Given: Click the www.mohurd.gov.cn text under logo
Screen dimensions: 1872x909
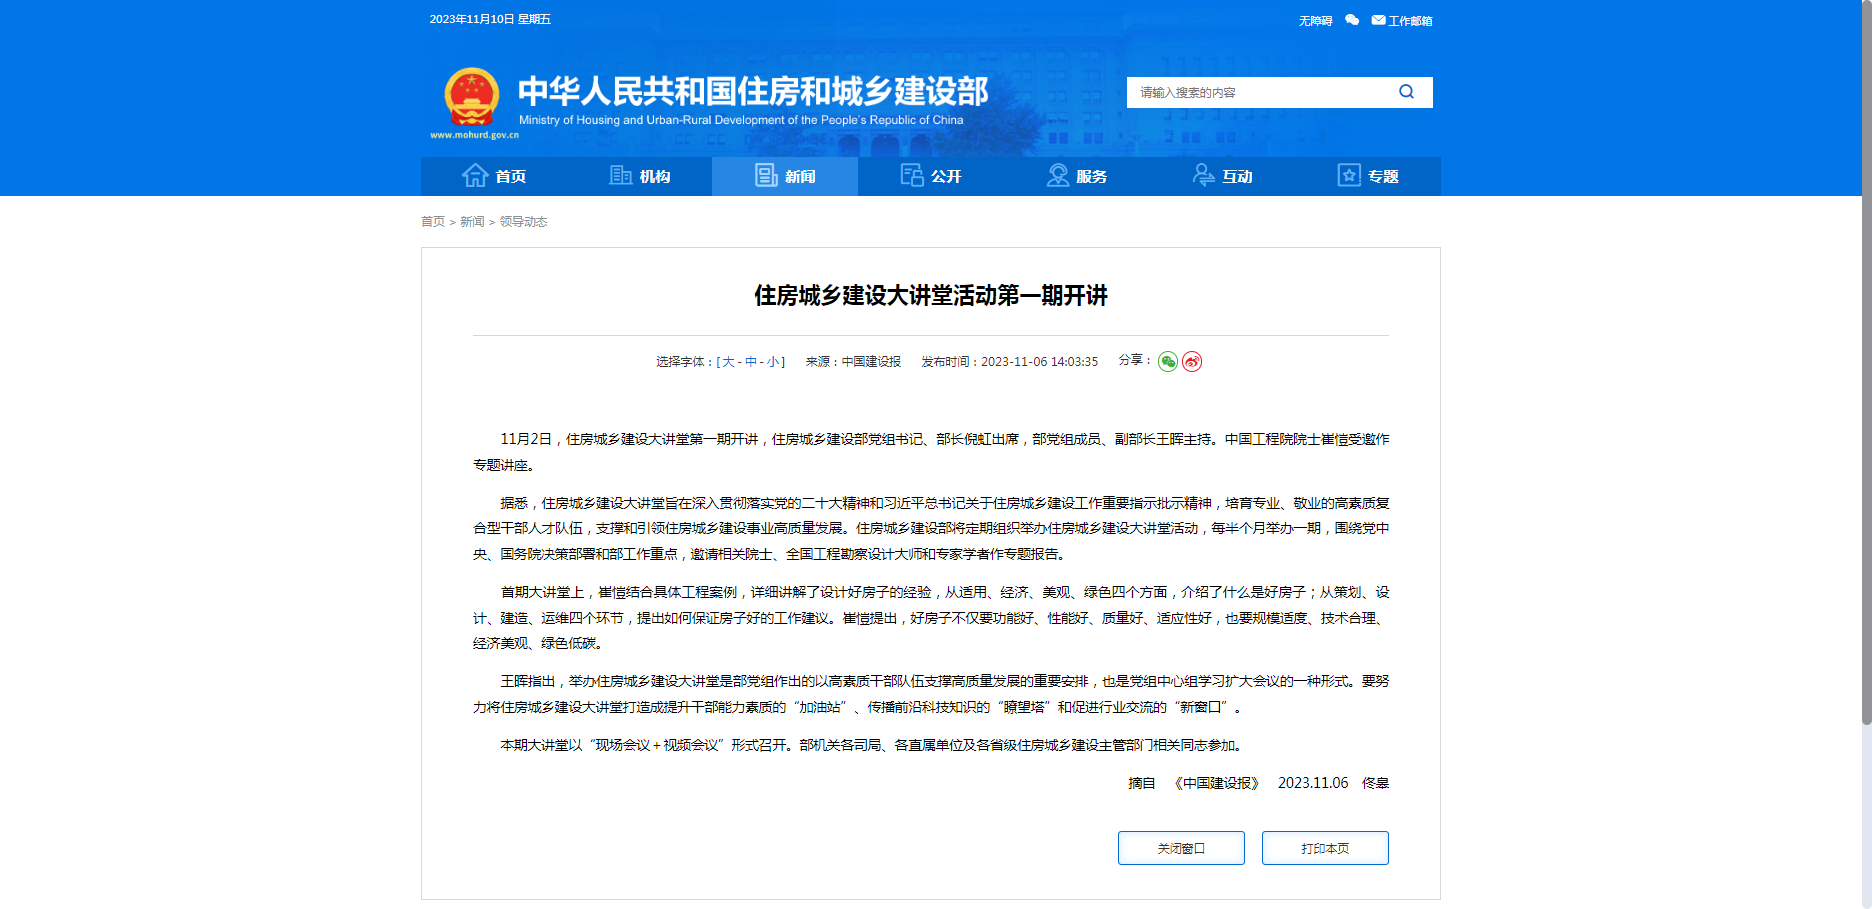Looking at the screenshot, I should click(474, 135).
